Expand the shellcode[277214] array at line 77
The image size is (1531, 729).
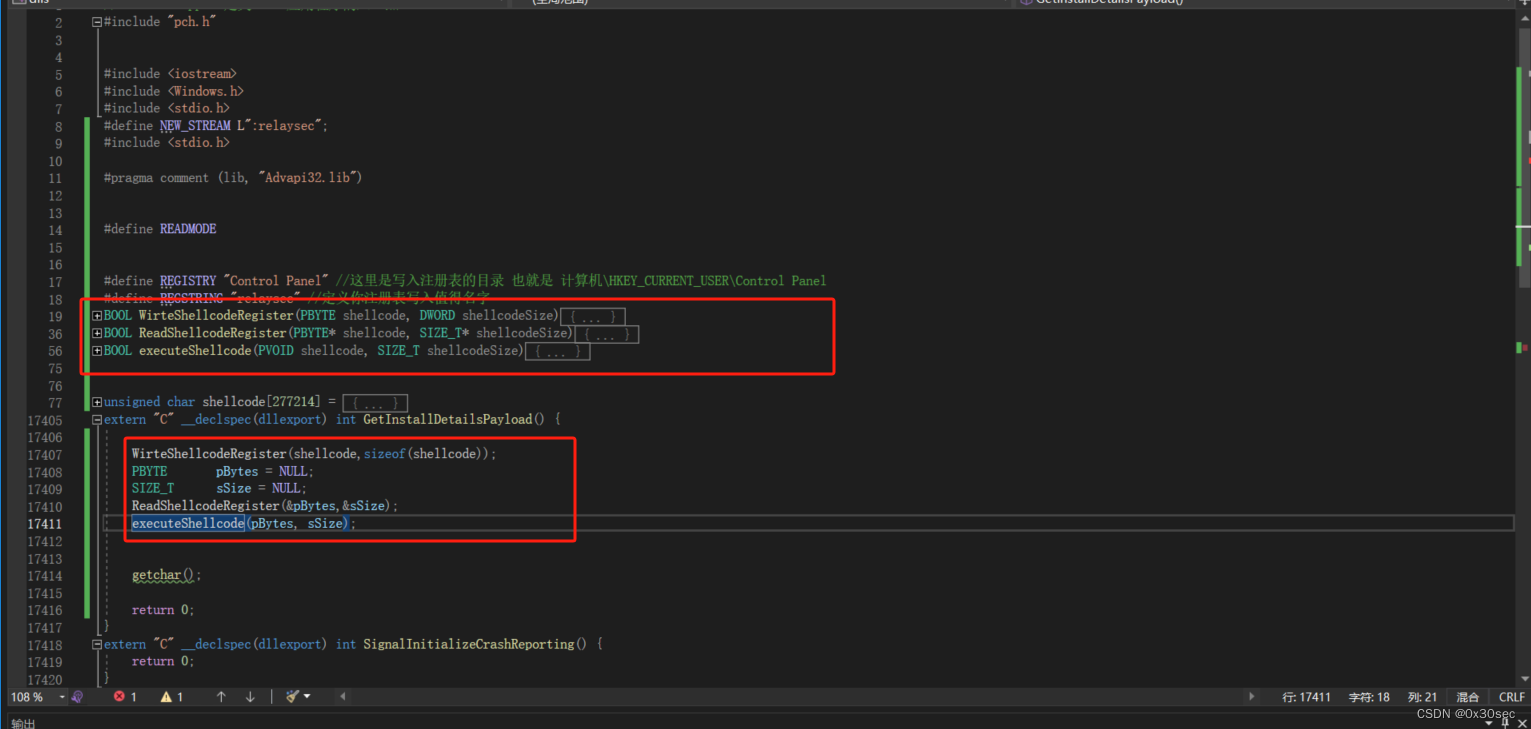coord(97,402)
